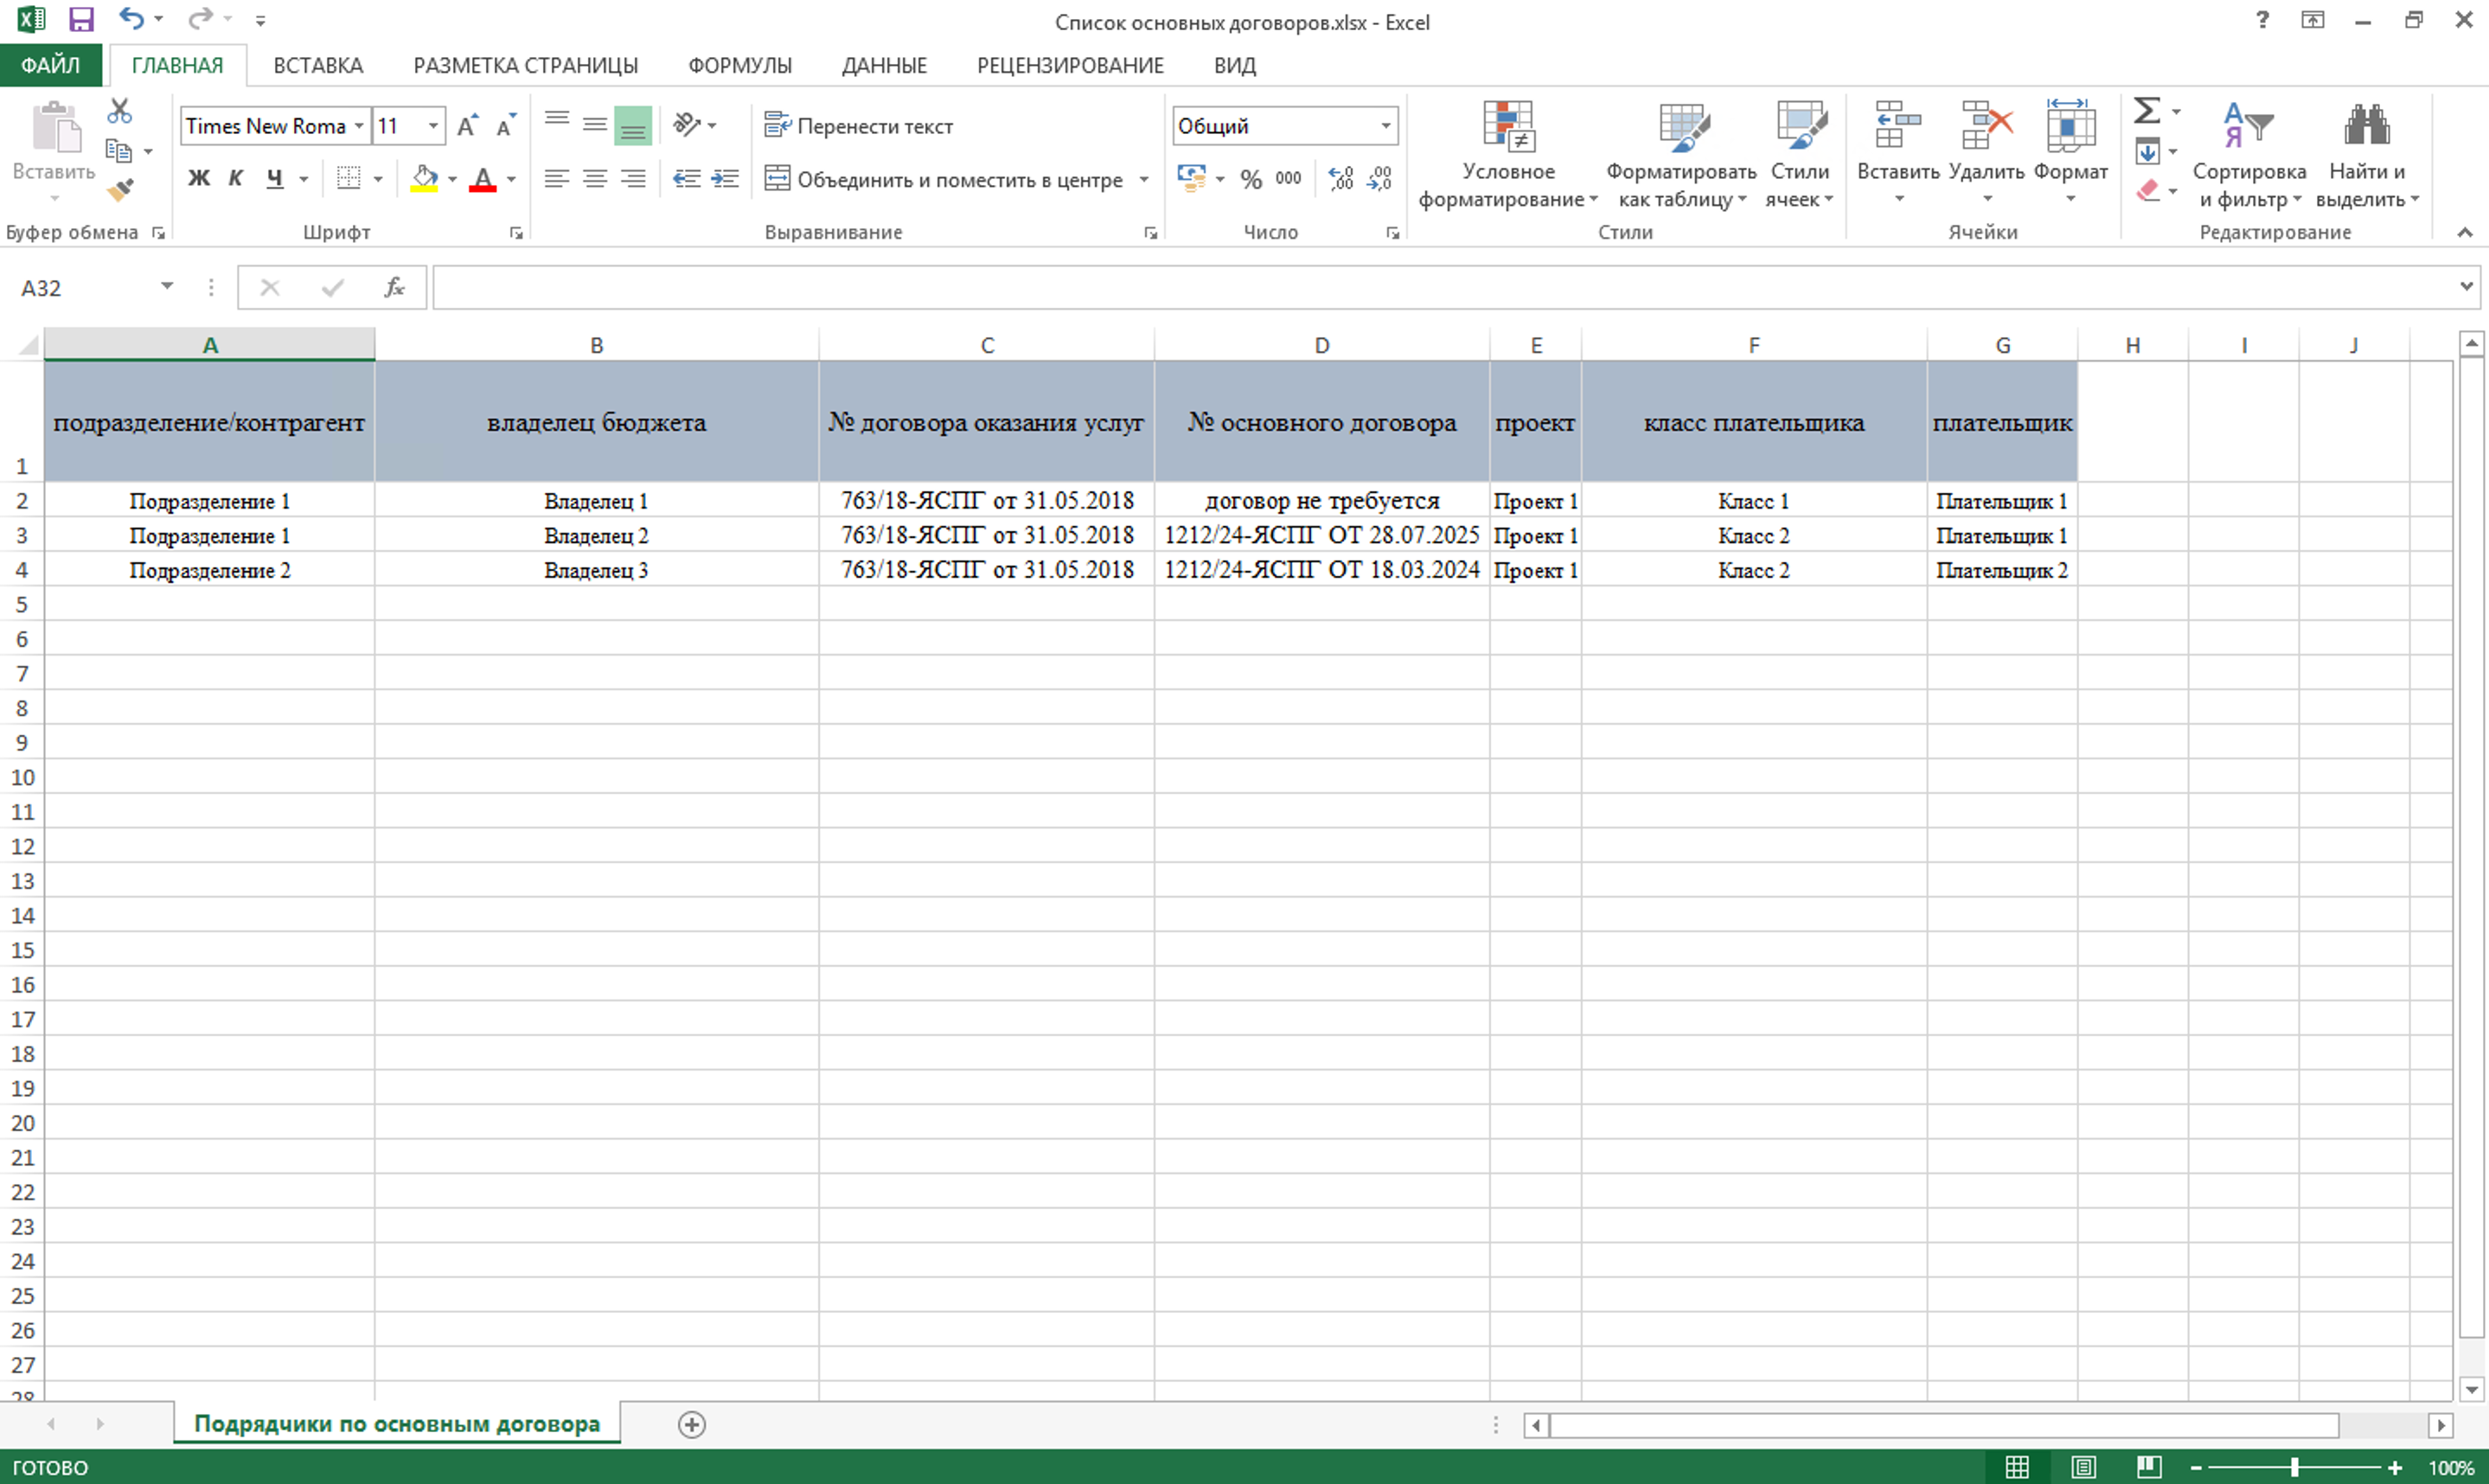This screenshot has height=1484, width=2489.
Task: Click the Cut scissors icon
Action: [x=120, y=110]
